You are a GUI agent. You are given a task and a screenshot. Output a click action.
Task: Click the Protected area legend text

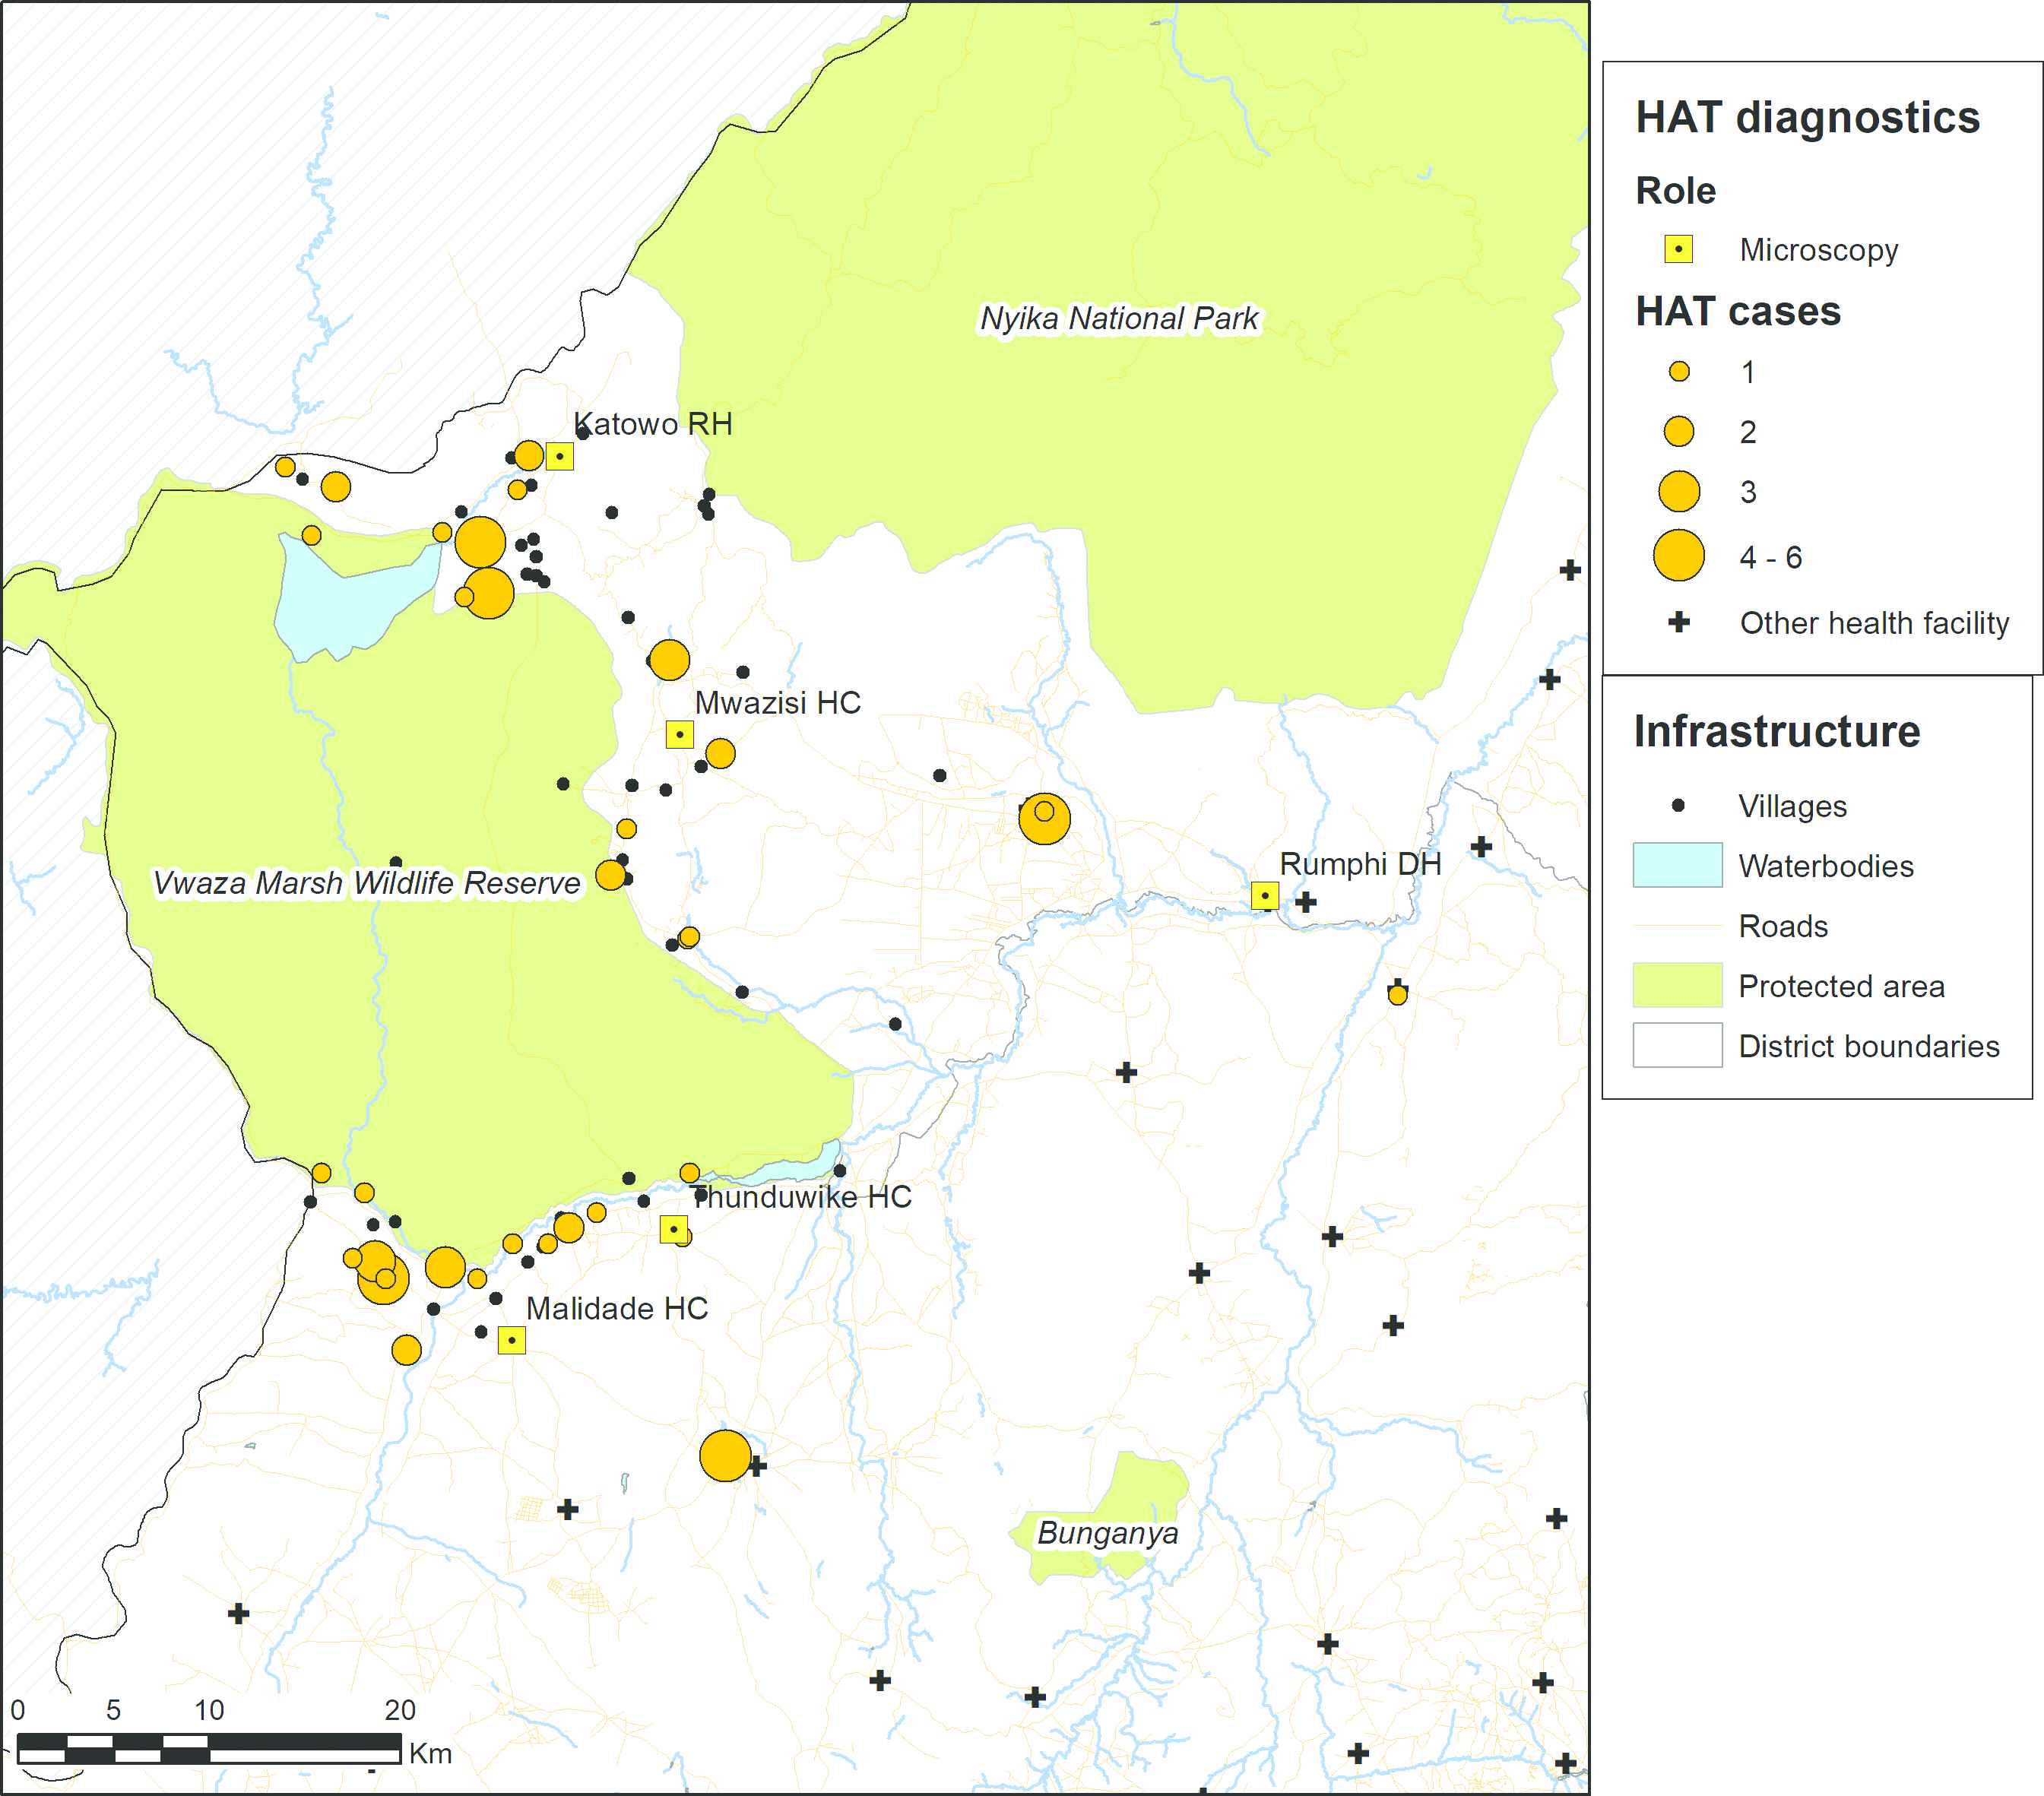coord(1842,987)
